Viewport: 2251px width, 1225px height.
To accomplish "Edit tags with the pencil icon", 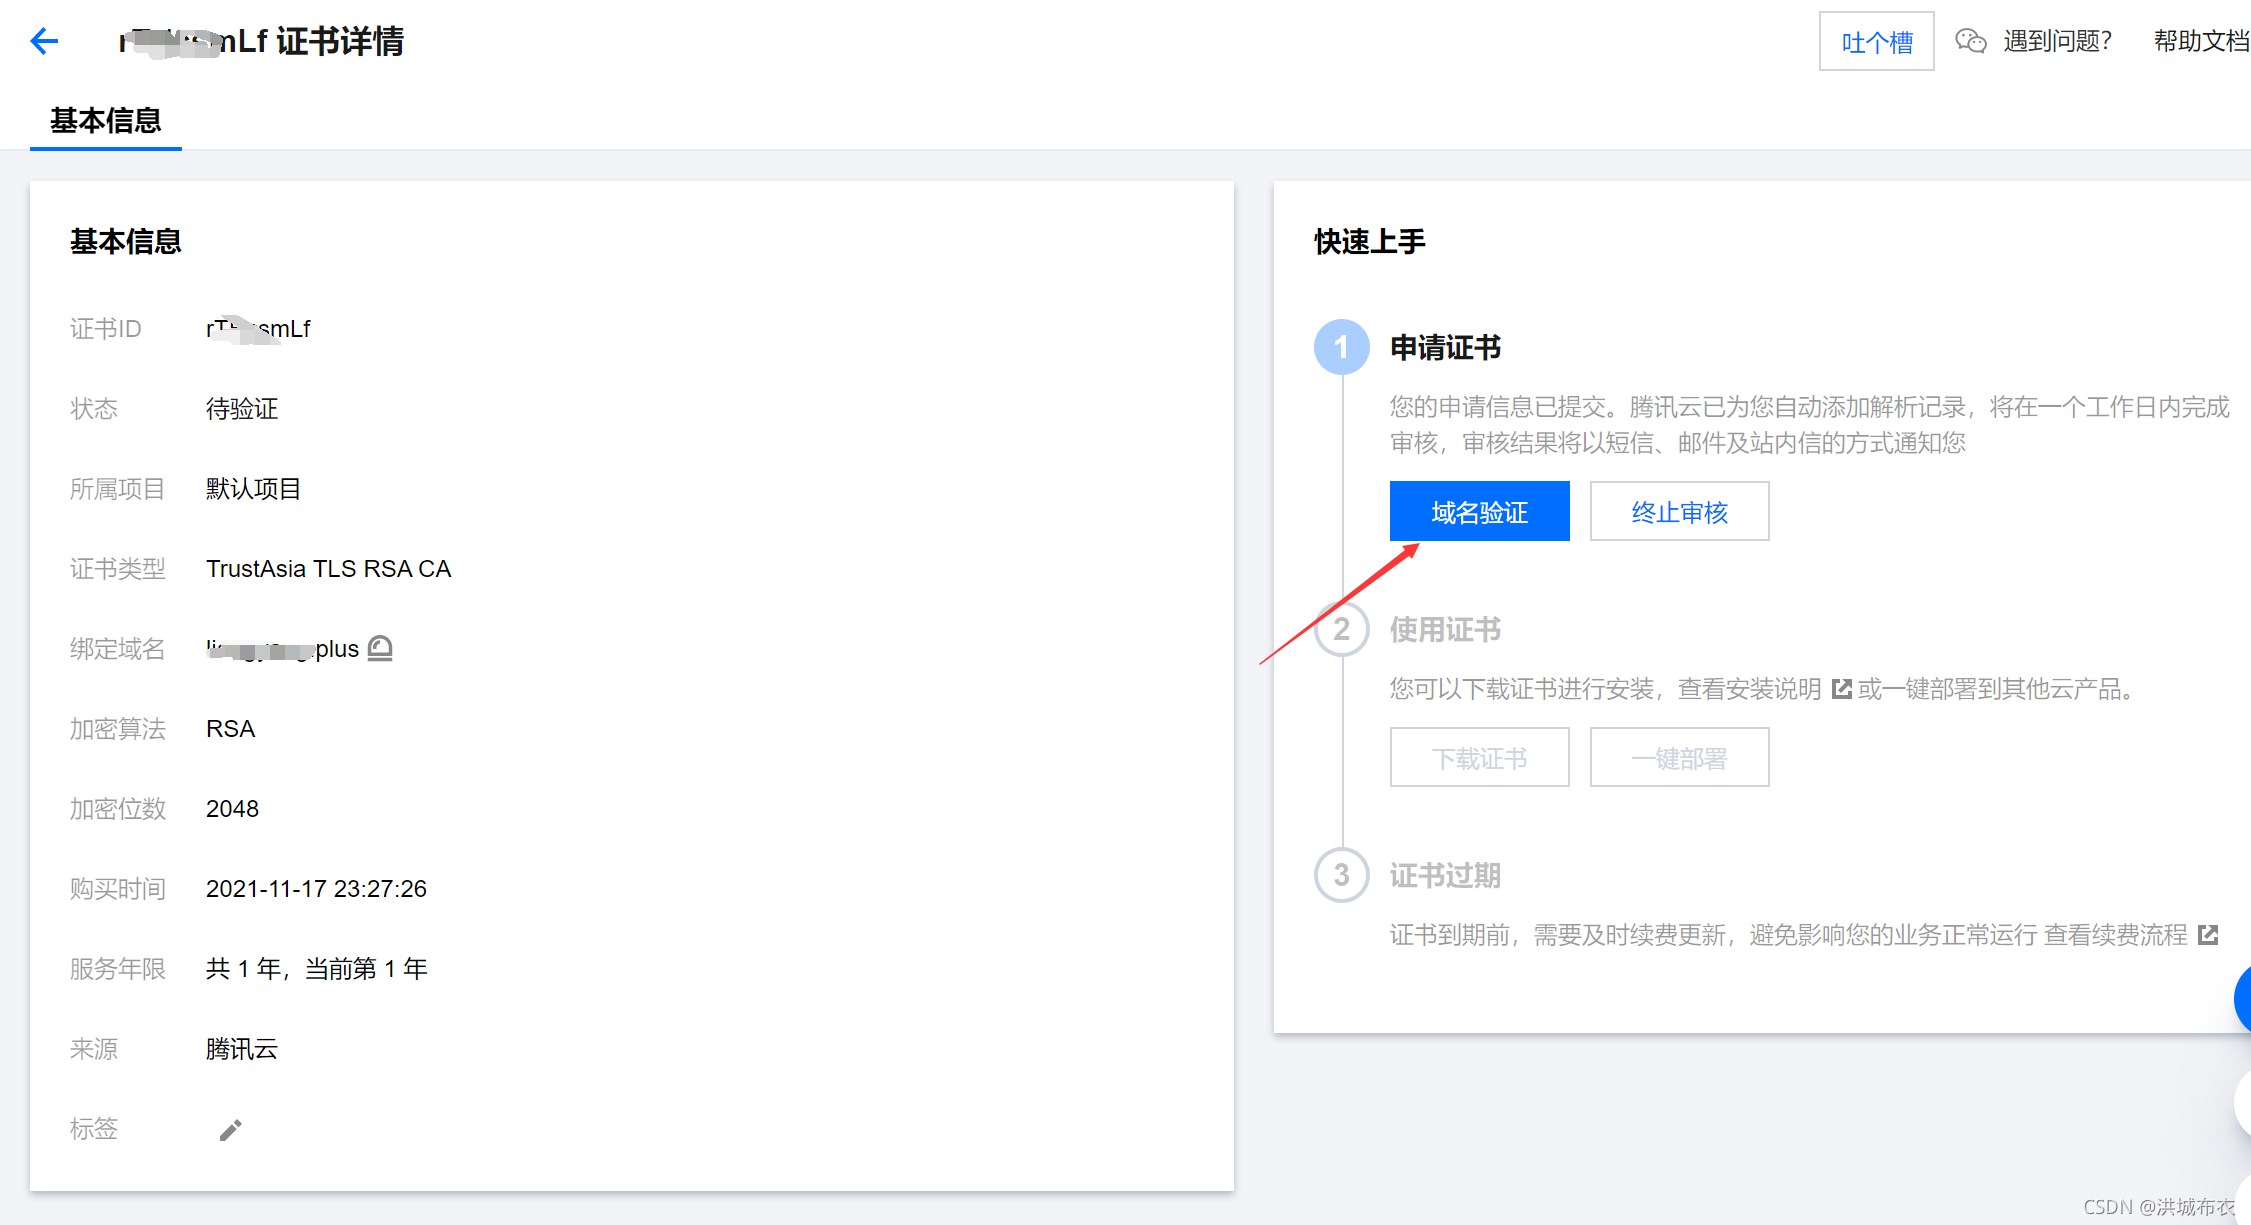I will (230, 1130).
